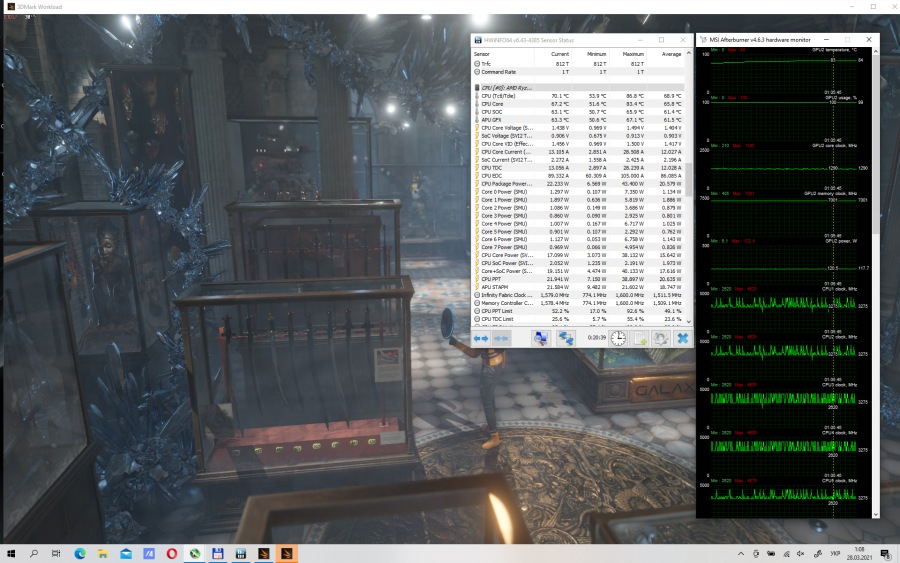Select the Memory Controller Clock row

coord(578,303)
